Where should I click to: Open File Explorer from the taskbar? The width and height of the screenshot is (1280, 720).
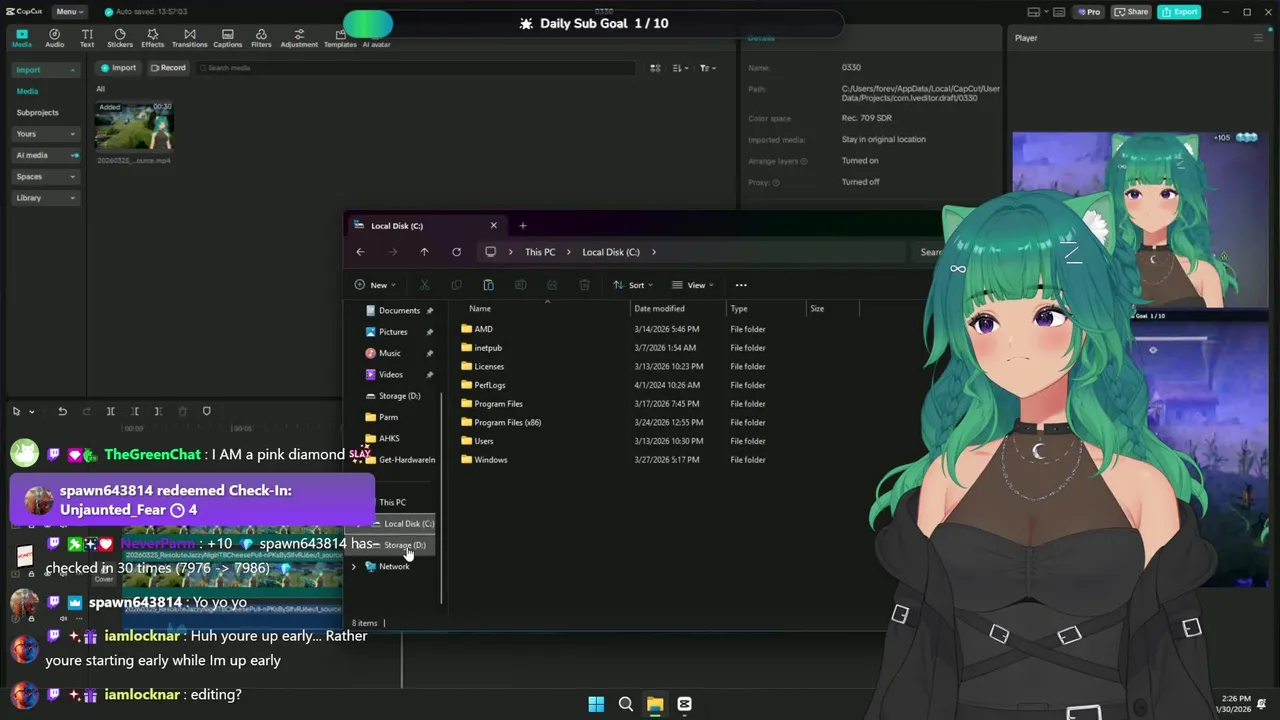[655, 704]
